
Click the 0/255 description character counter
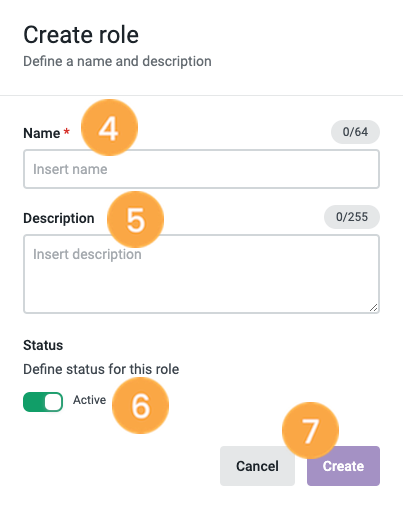click(352, 217)
